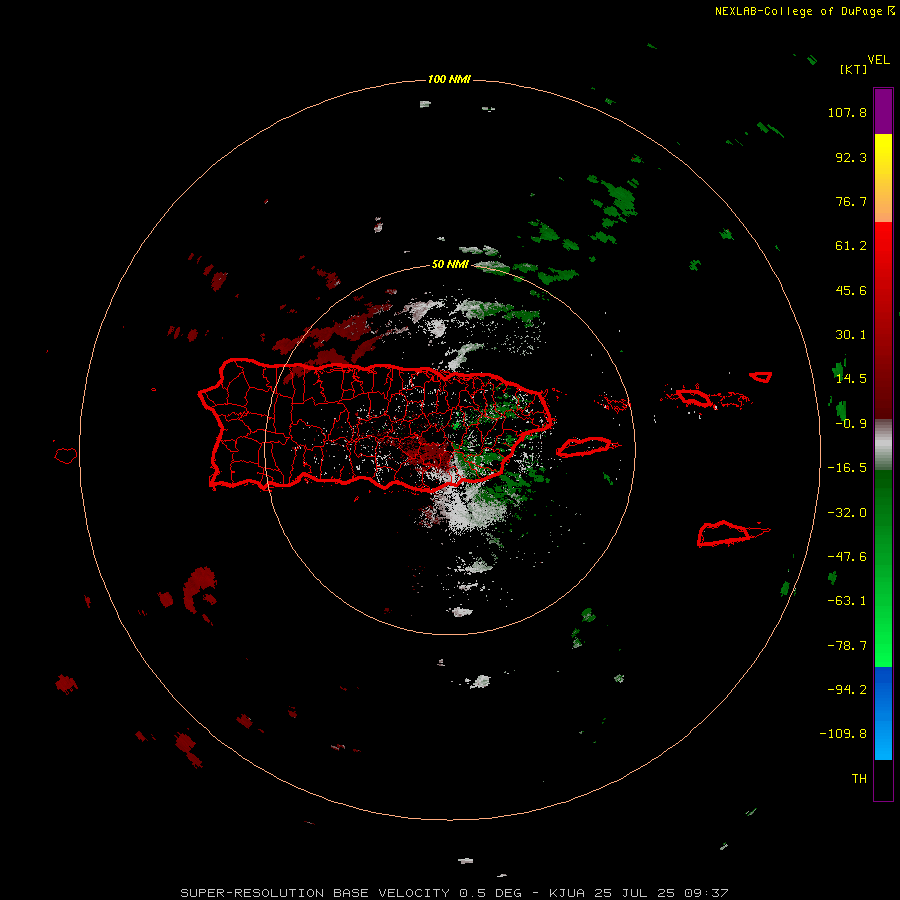Click the 09:37 timestamp in caption
This screenshot has height=900, width=900.
pyautogui.click(x=707, y=893)
